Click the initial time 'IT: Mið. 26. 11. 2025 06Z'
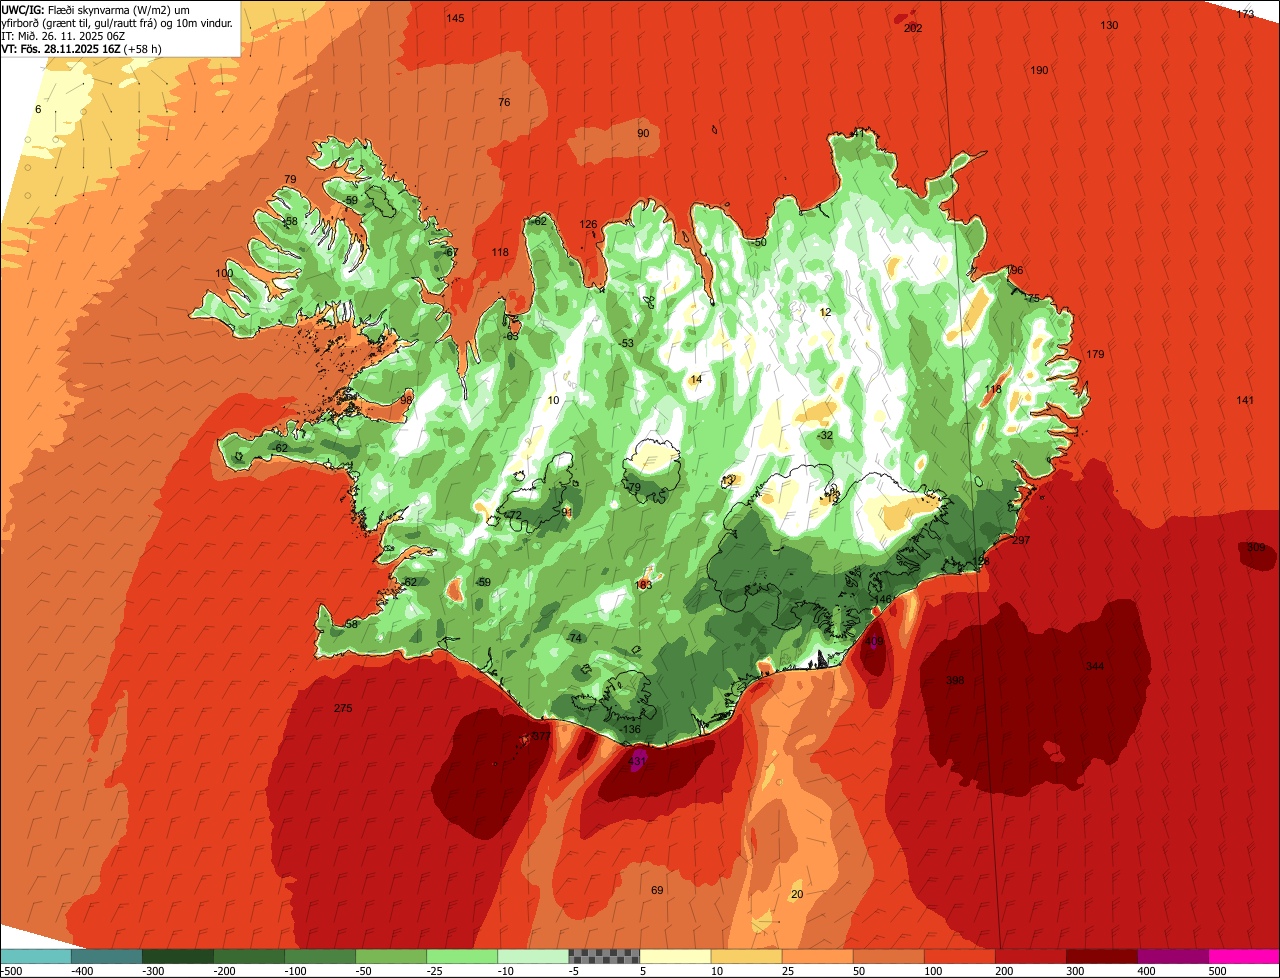Viewport: 1280px width, 978px height. (x=65, y=35)
